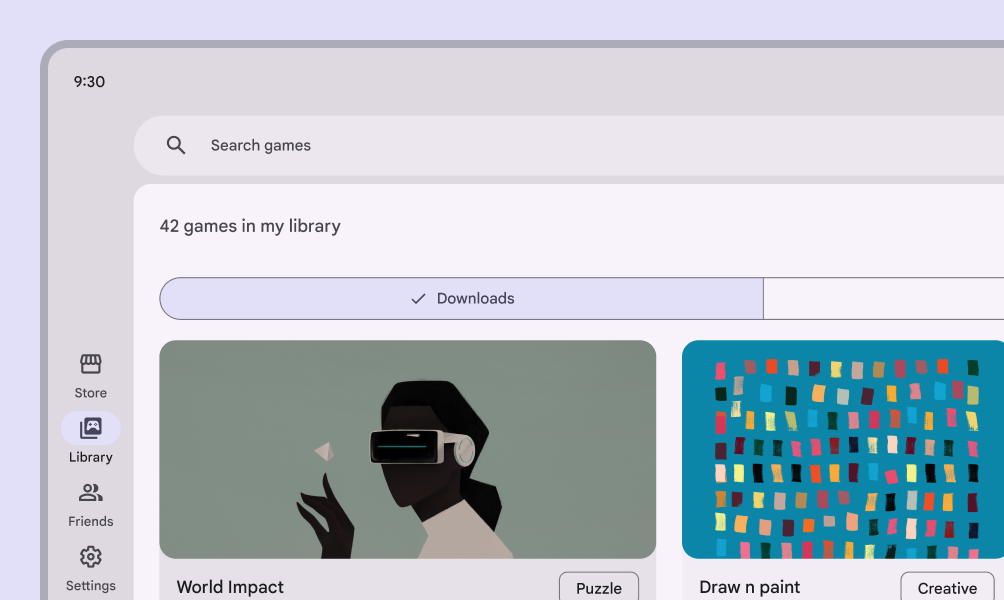Click the magnifying glass search icon
Screen dimensions: 1004x600
[176, 145]
